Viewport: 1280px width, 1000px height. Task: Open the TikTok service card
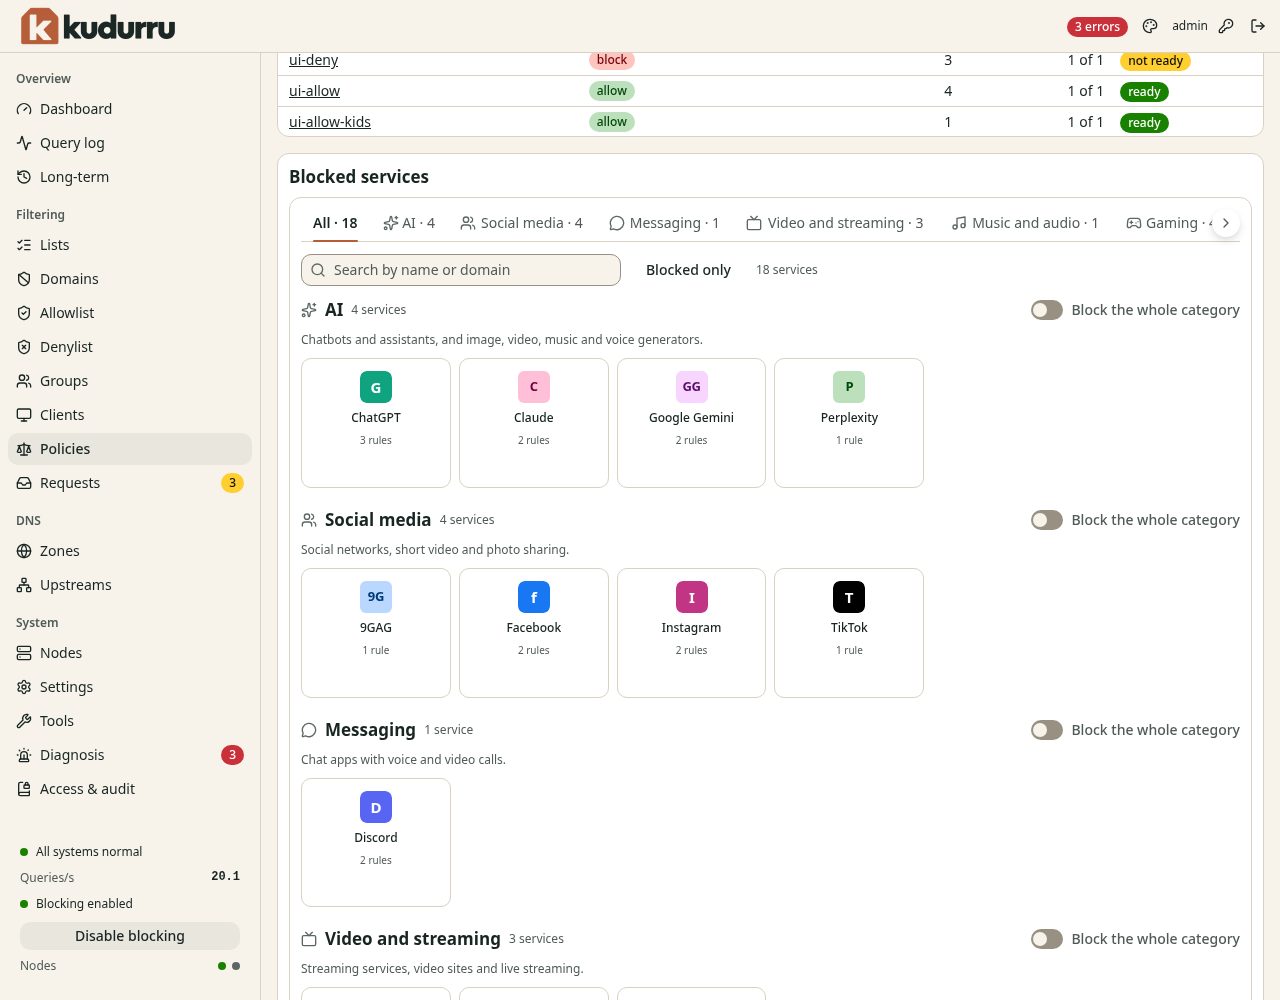click(x=849, y=633)
